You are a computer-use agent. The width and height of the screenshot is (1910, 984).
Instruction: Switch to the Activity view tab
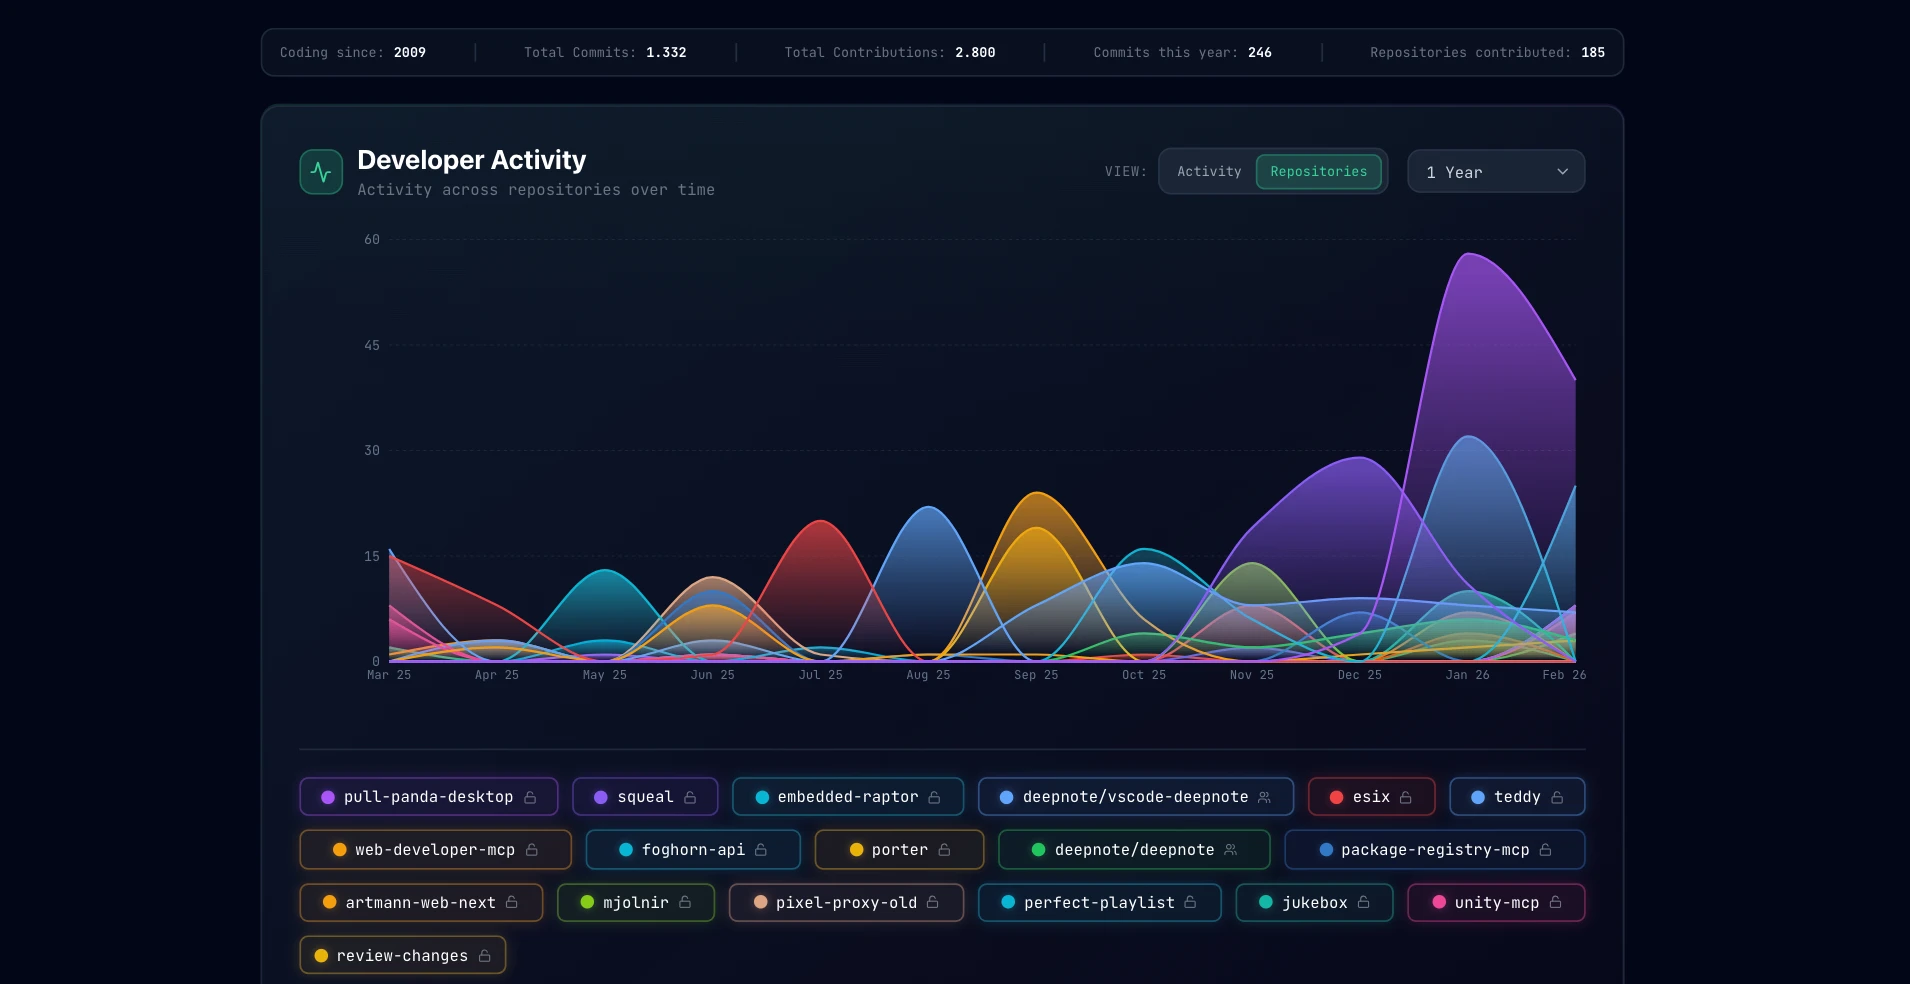coord(1208,172)
